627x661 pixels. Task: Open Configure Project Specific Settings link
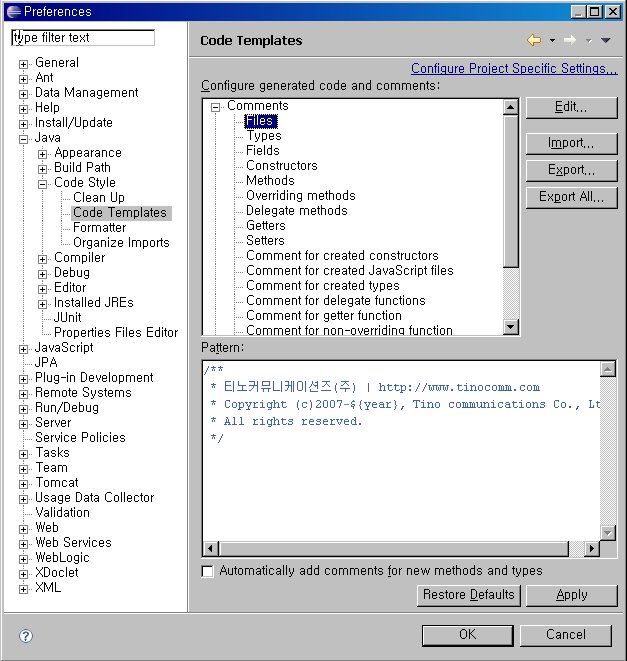514,69
